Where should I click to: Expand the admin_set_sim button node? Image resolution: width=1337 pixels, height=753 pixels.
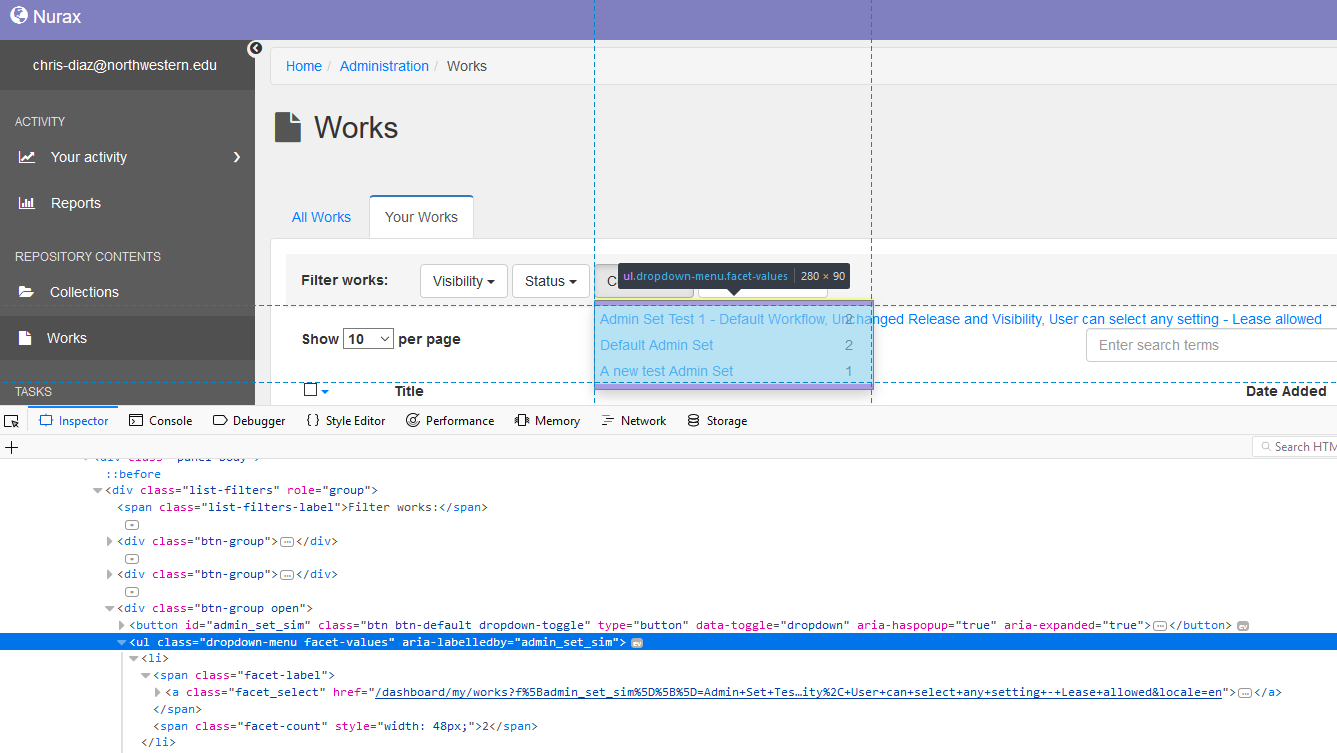[x=122, y=625]
